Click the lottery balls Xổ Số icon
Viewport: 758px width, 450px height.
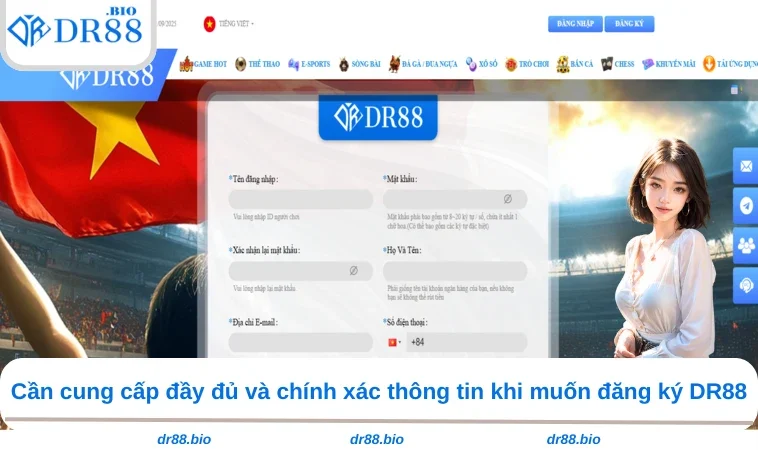(471, 64)
